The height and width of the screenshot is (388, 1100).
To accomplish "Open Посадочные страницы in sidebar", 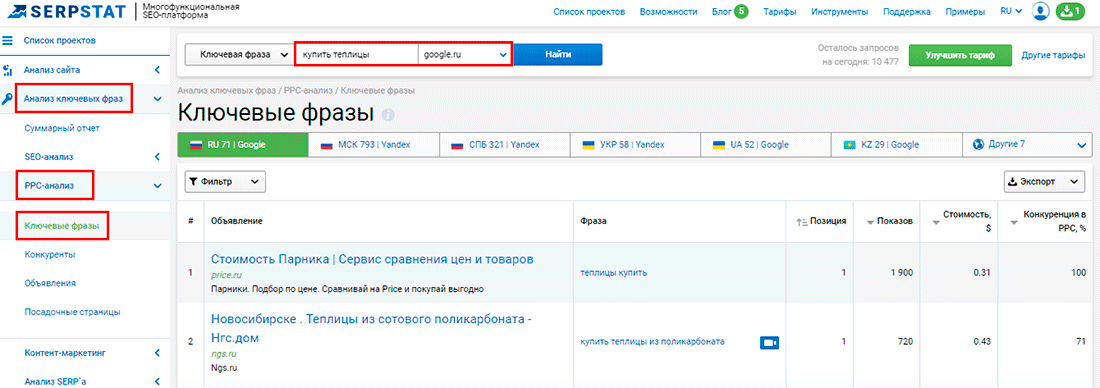I will (72, 312).
